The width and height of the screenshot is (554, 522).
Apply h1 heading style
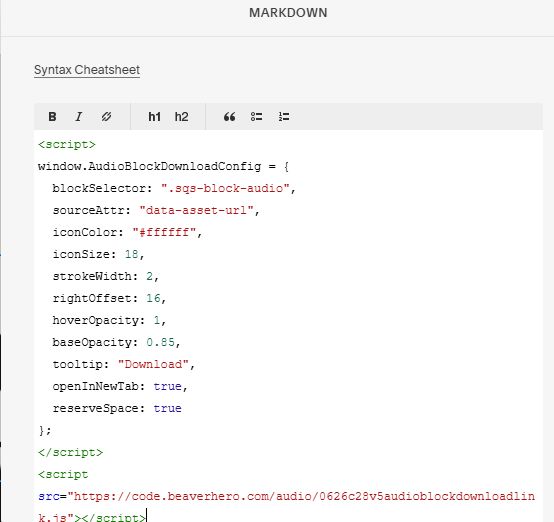[x=154, y=117]
